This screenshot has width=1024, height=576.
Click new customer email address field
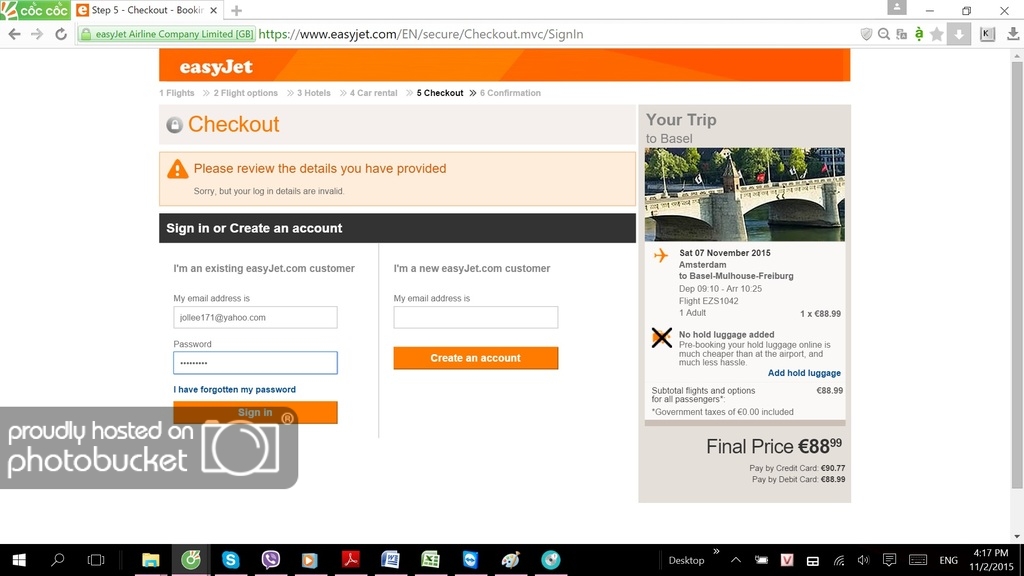pos(475,317)
